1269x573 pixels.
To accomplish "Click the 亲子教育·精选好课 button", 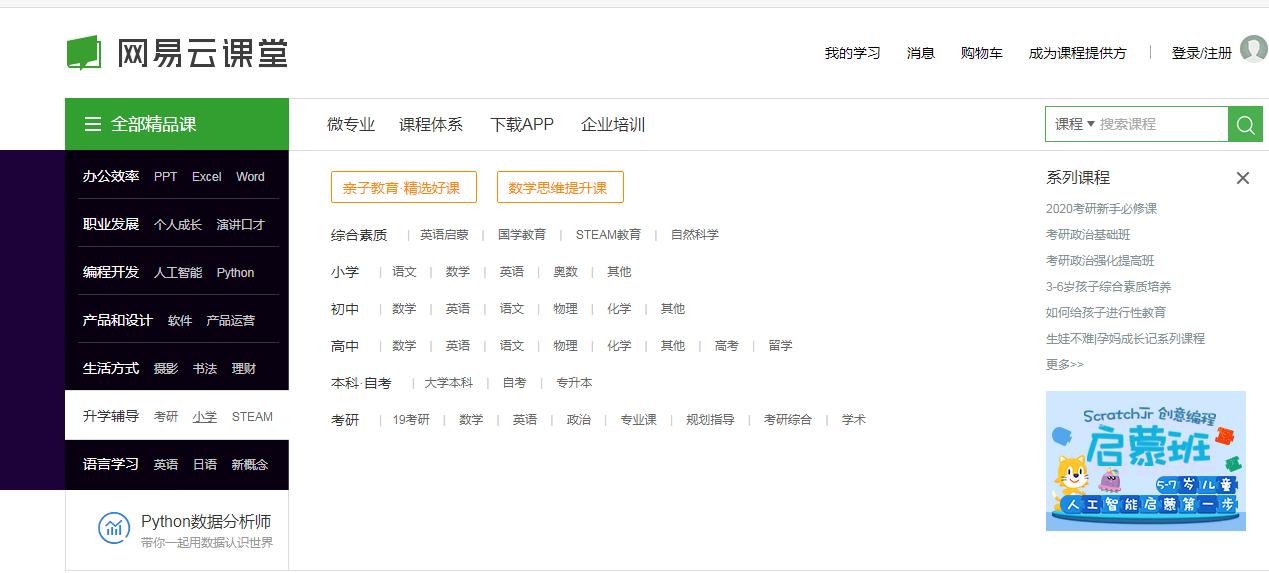I will click(403, 187).
